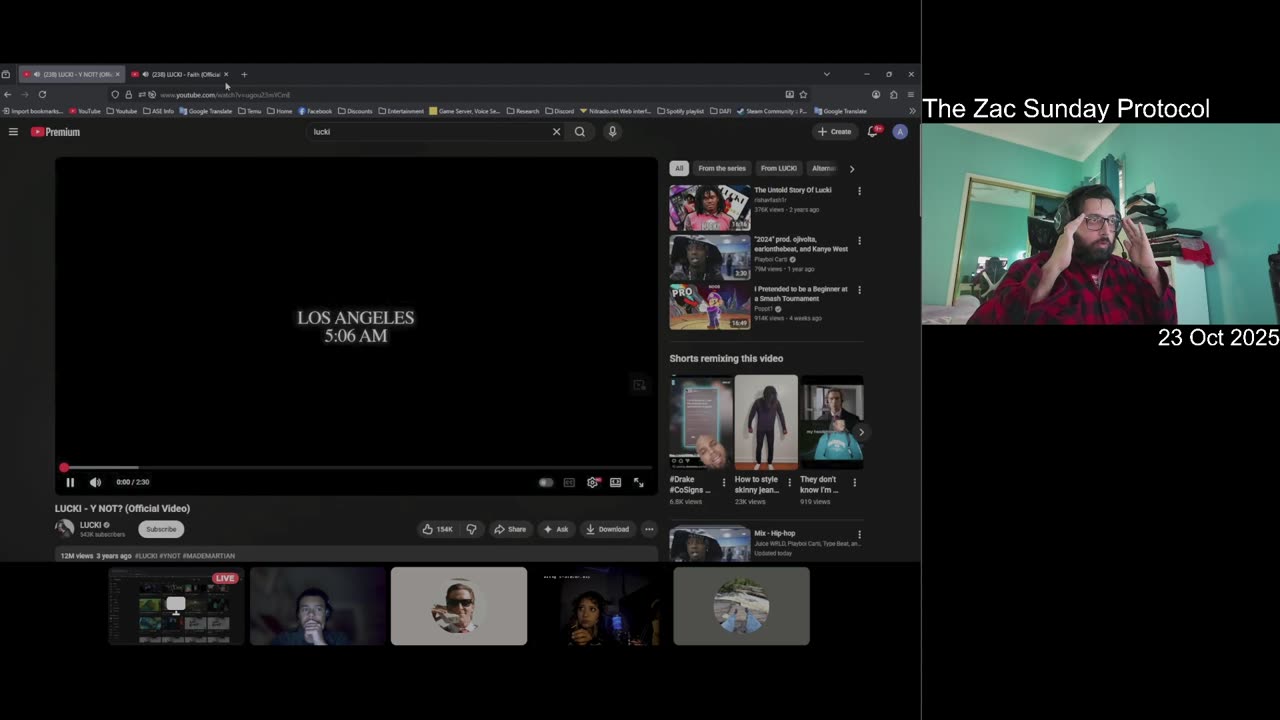Reload the current page
Image resolution: width=1280 pixels, height=720 pixels.
click(x=42, y=94)
